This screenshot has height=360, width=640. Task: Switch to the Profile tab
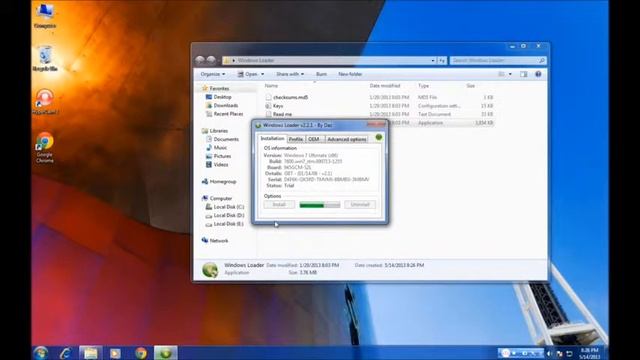tap(296, 139)
